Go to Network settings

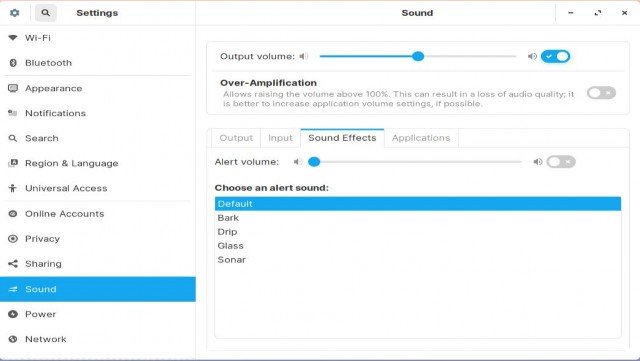(x=98, y=339)
